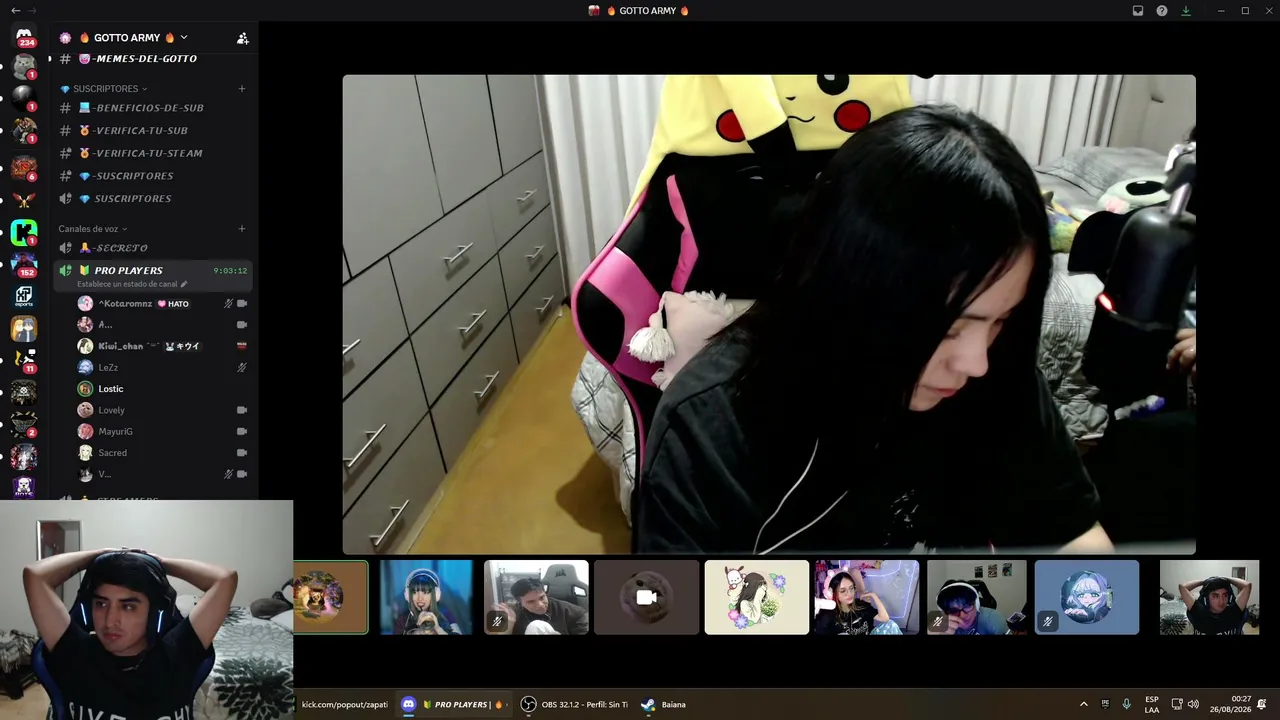Open Steam Baiana window from taskbar

[664, 705]
